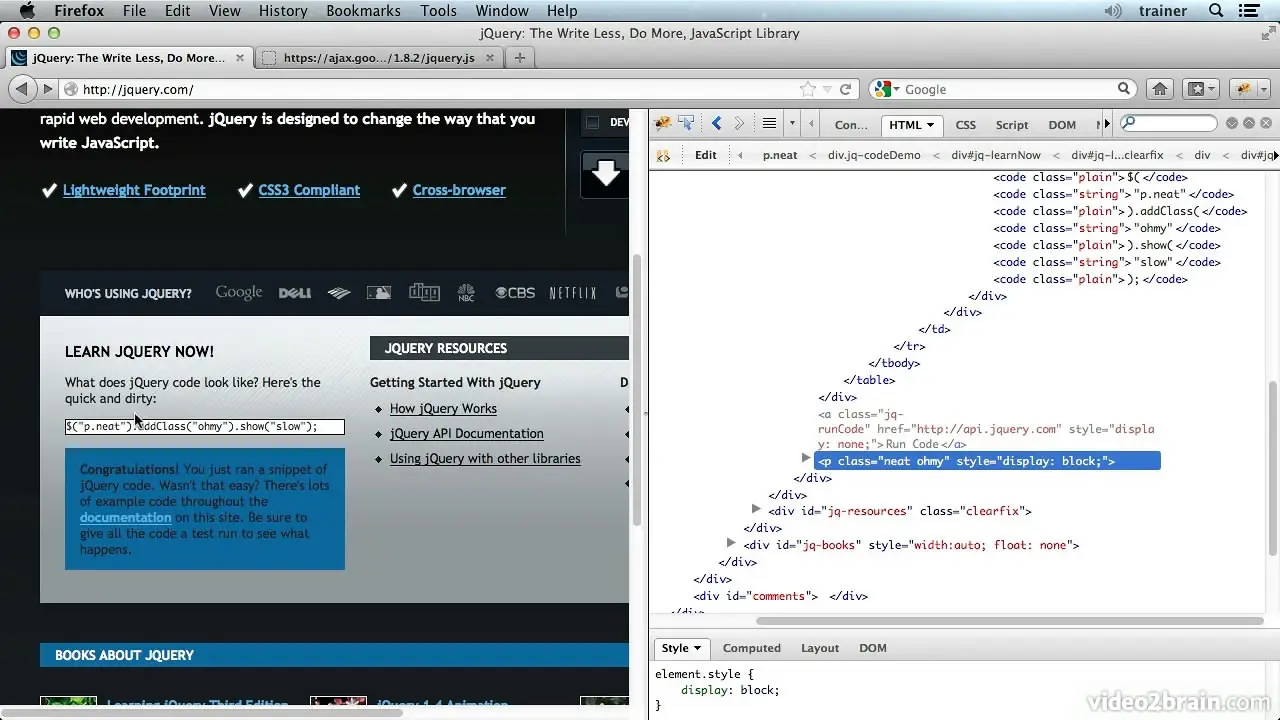Open Using jQuery with other libraries link
Screen dimensions: 1280x720
pyautogui.click(x=485, y=458)
